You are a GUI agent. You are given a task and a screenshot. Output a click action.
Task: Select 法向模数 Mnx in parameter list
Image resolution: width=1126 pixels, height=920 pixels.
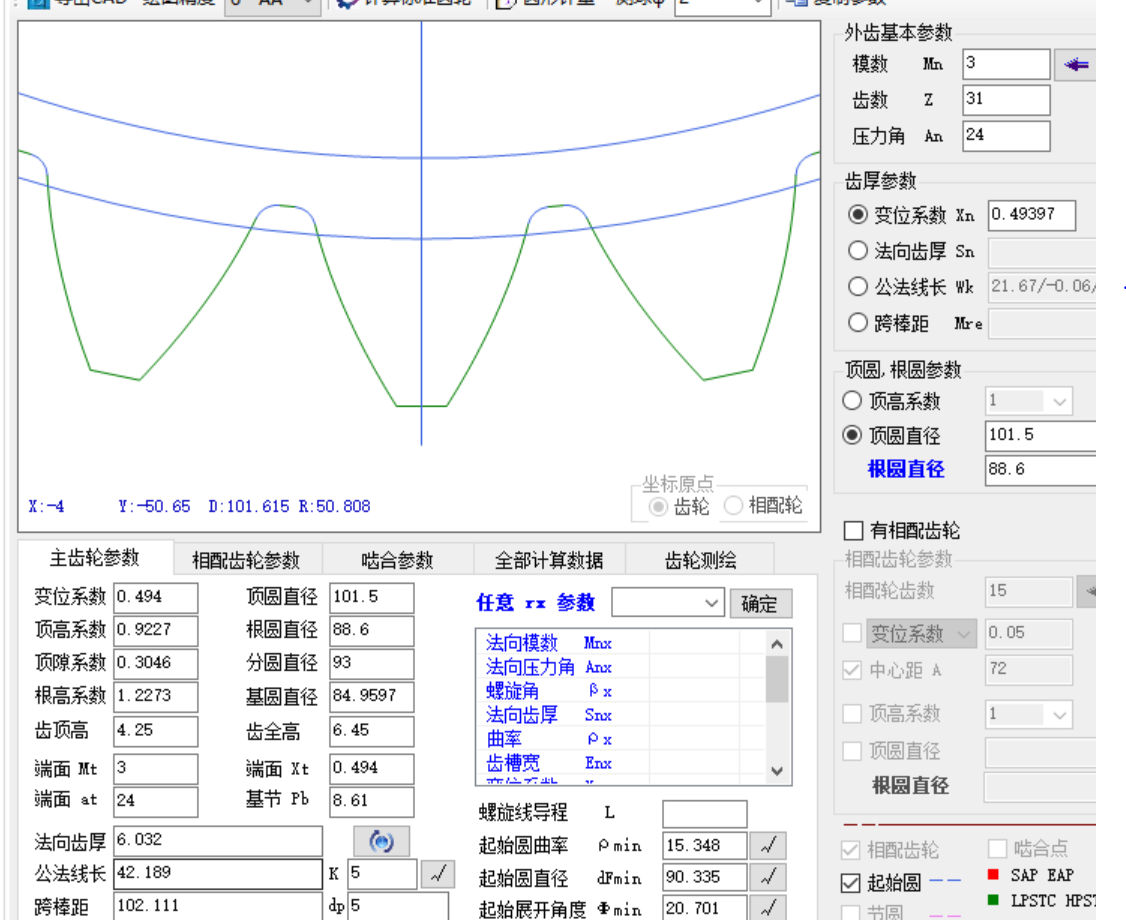[x=549, y=643]
